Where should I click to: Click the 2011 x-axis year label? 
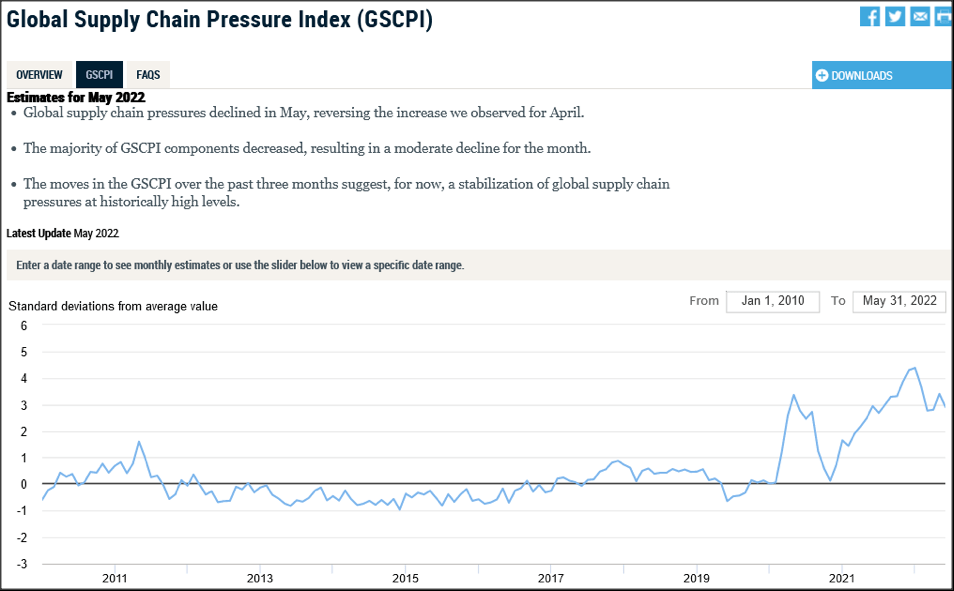coord(114,578)
